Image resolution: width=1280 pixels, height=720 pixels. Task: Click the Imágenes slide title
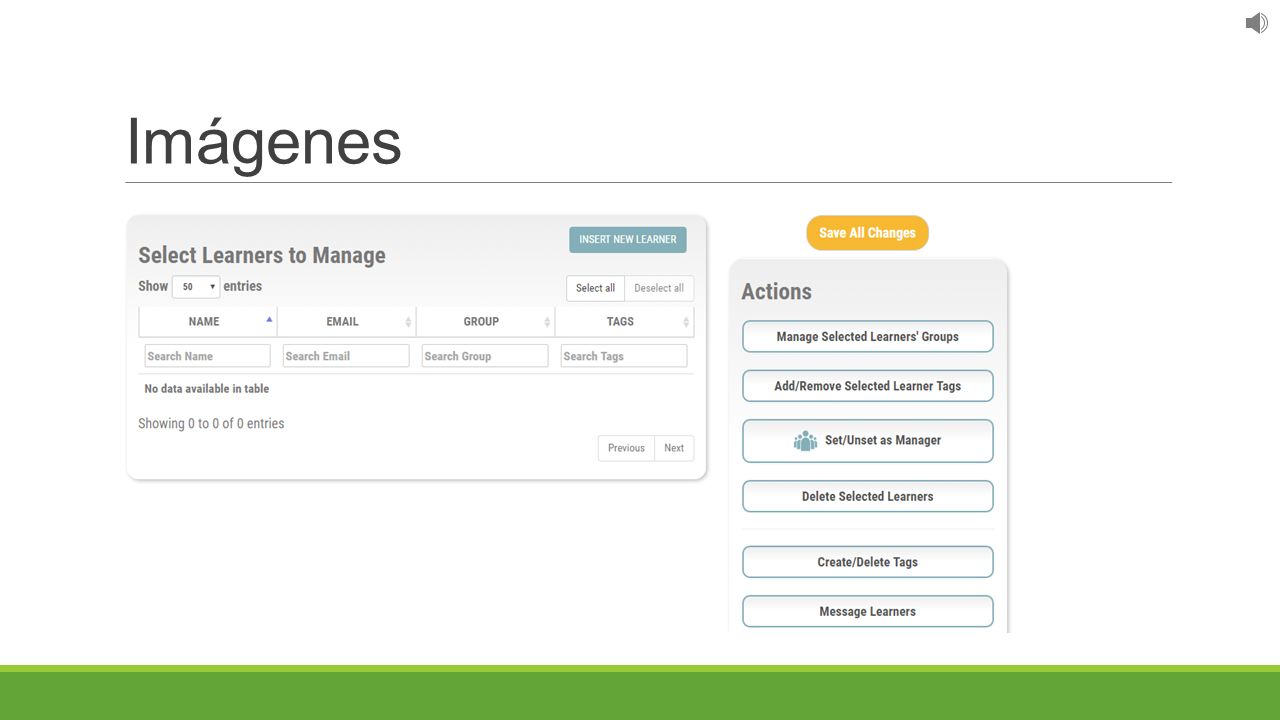click(263, 143)
